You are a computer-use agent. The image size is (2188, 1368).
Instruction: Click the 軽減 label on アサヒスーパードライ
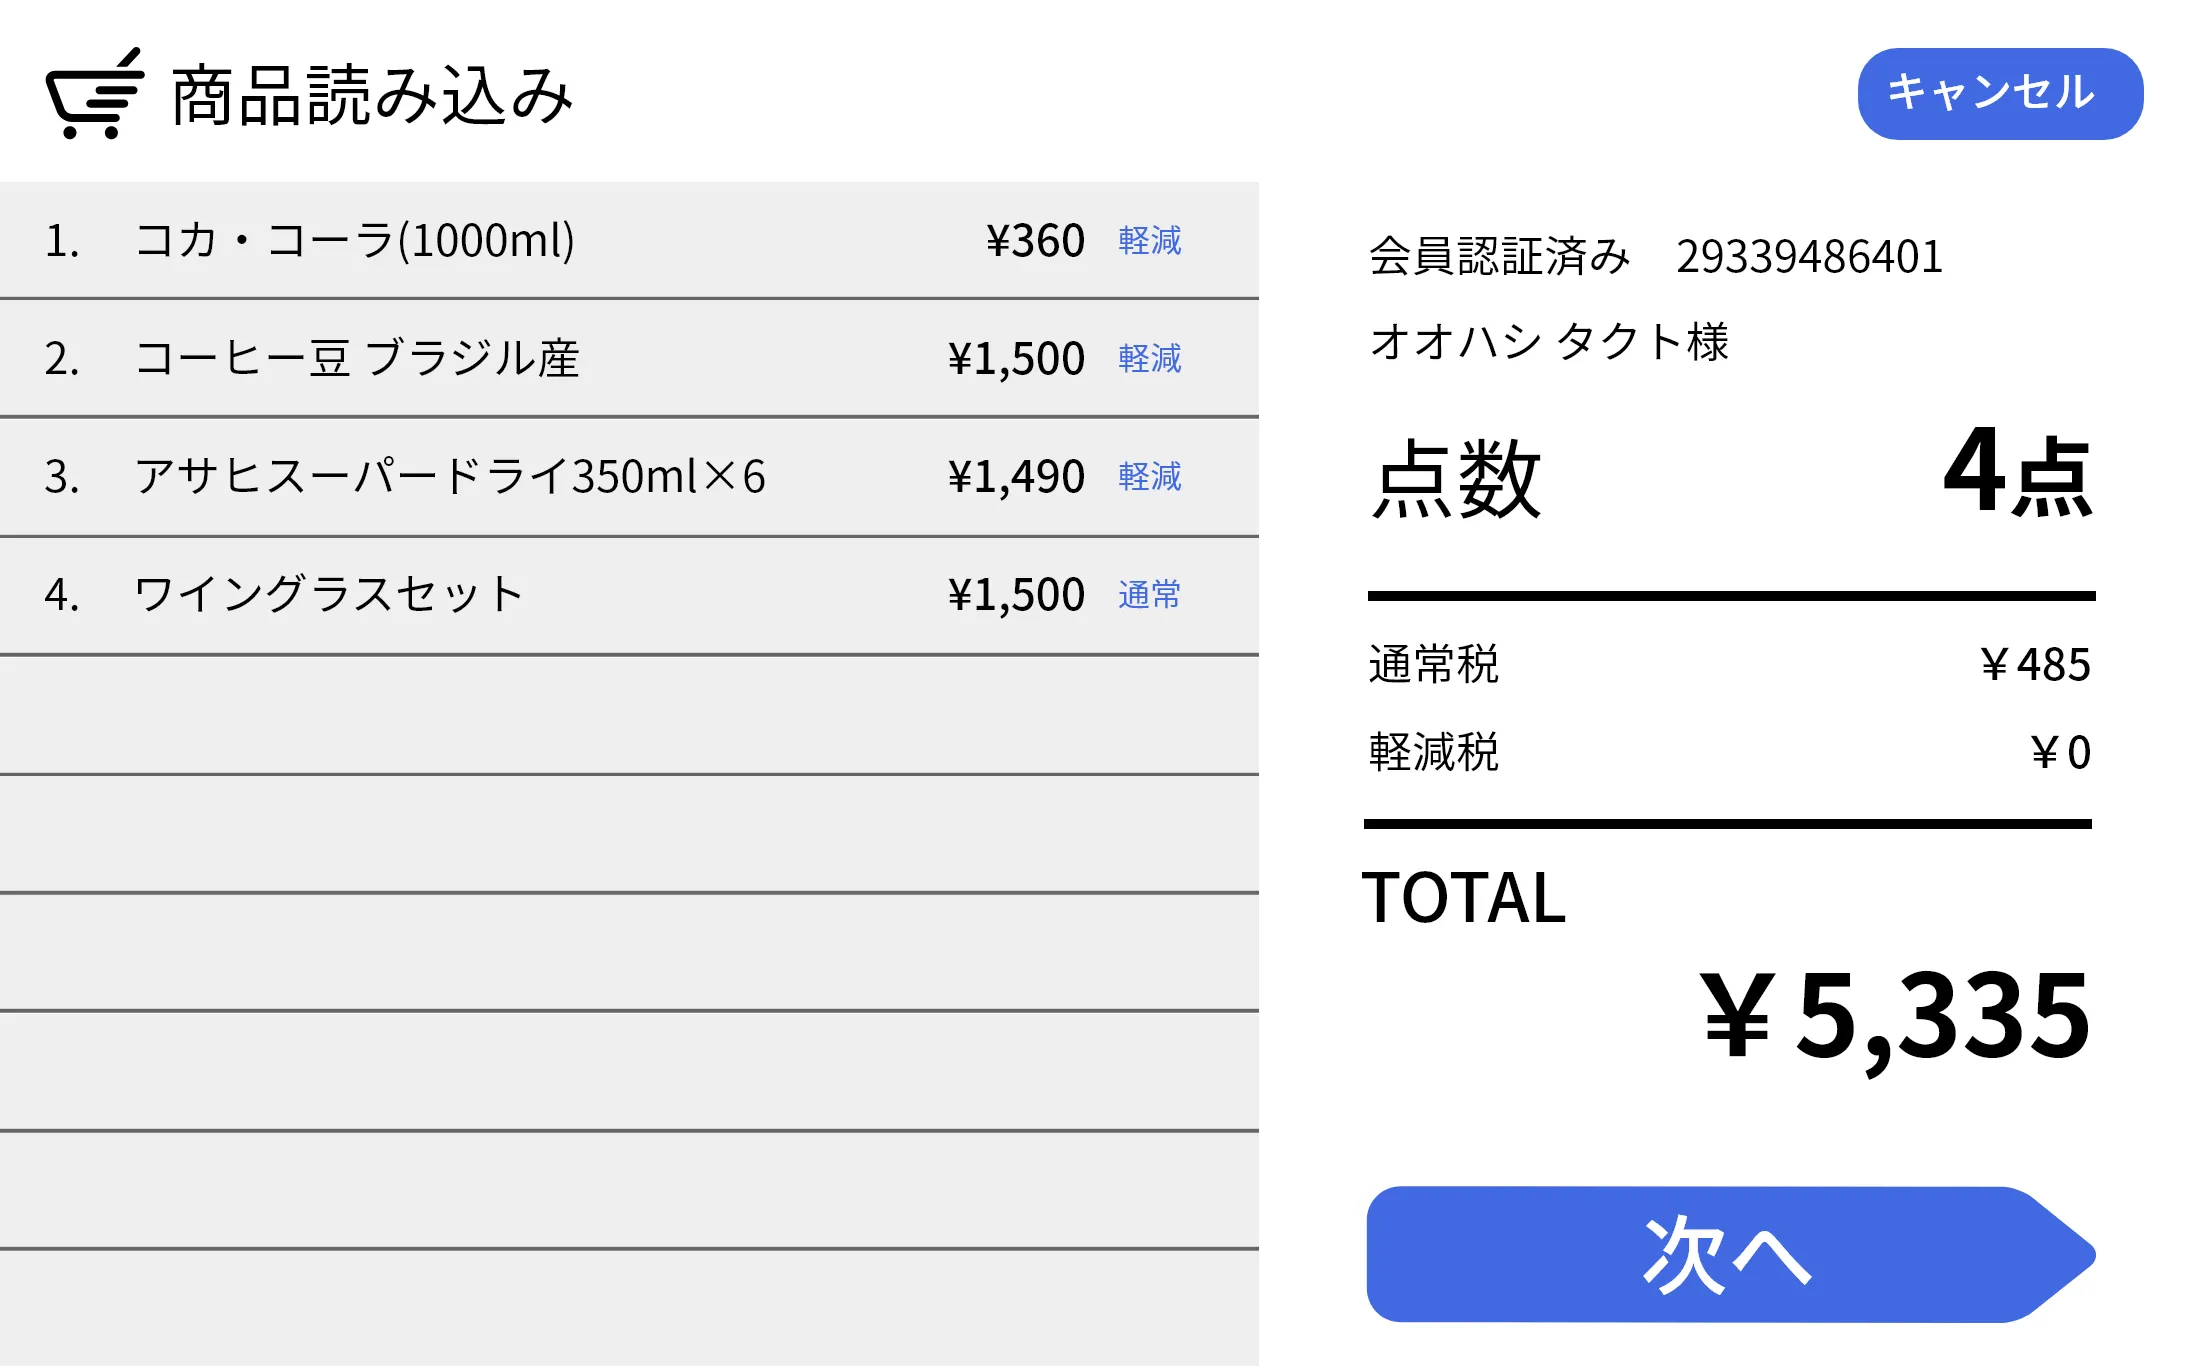(x=1149, y=477)
